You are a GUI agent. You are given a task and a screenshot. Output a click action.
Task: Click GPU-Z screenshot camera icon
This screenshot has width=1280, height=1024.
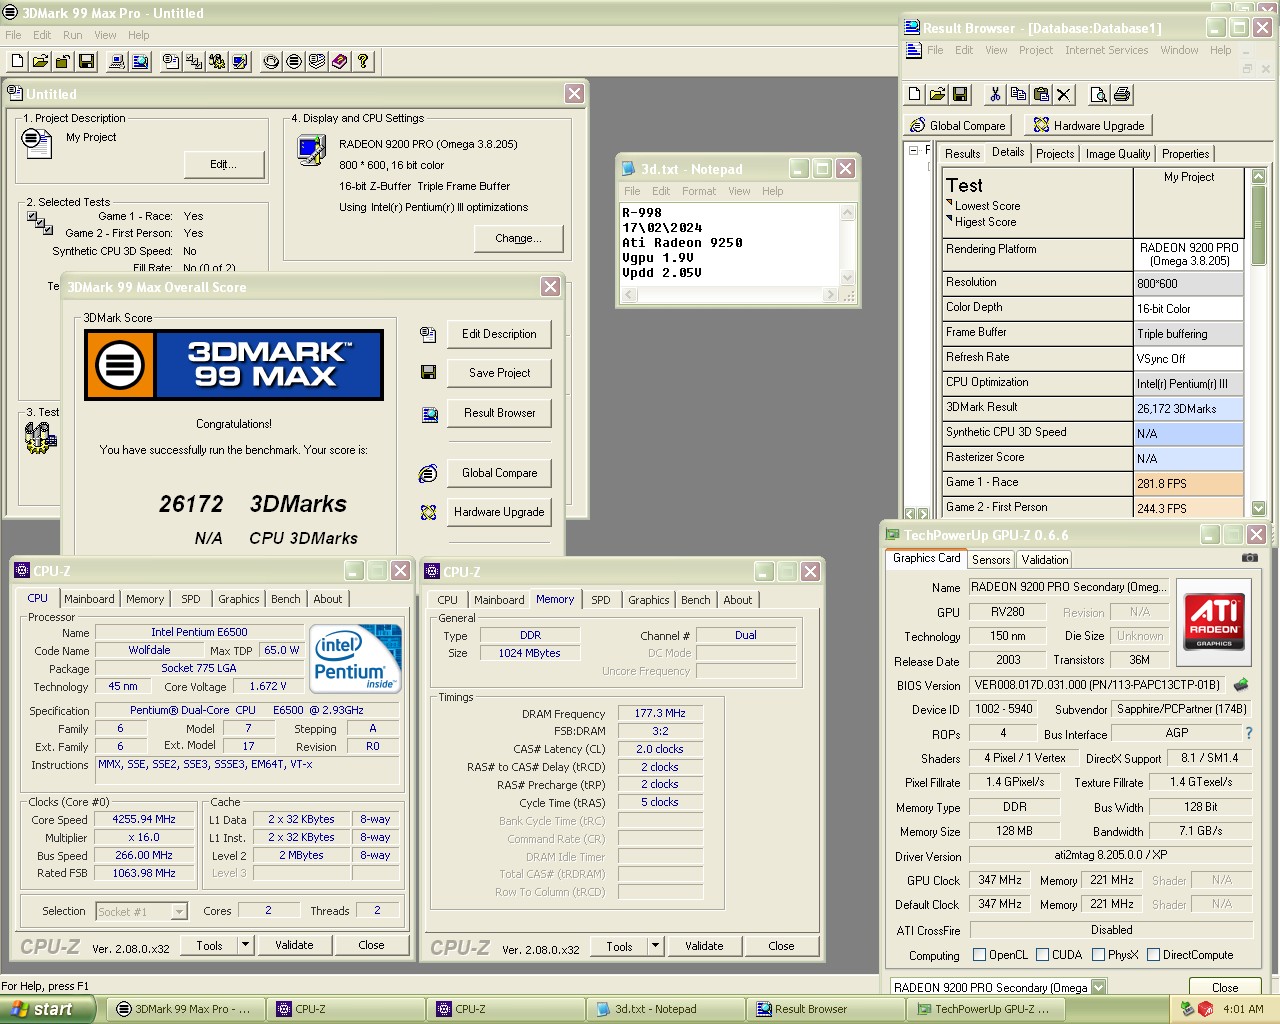coord(1250,558)
